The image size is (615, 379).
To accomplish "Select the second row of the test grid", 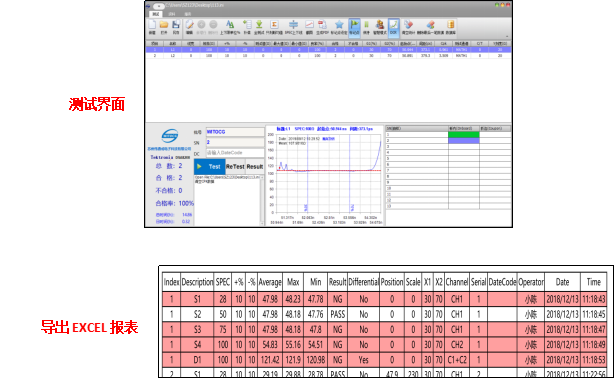I will click(328, 56).
